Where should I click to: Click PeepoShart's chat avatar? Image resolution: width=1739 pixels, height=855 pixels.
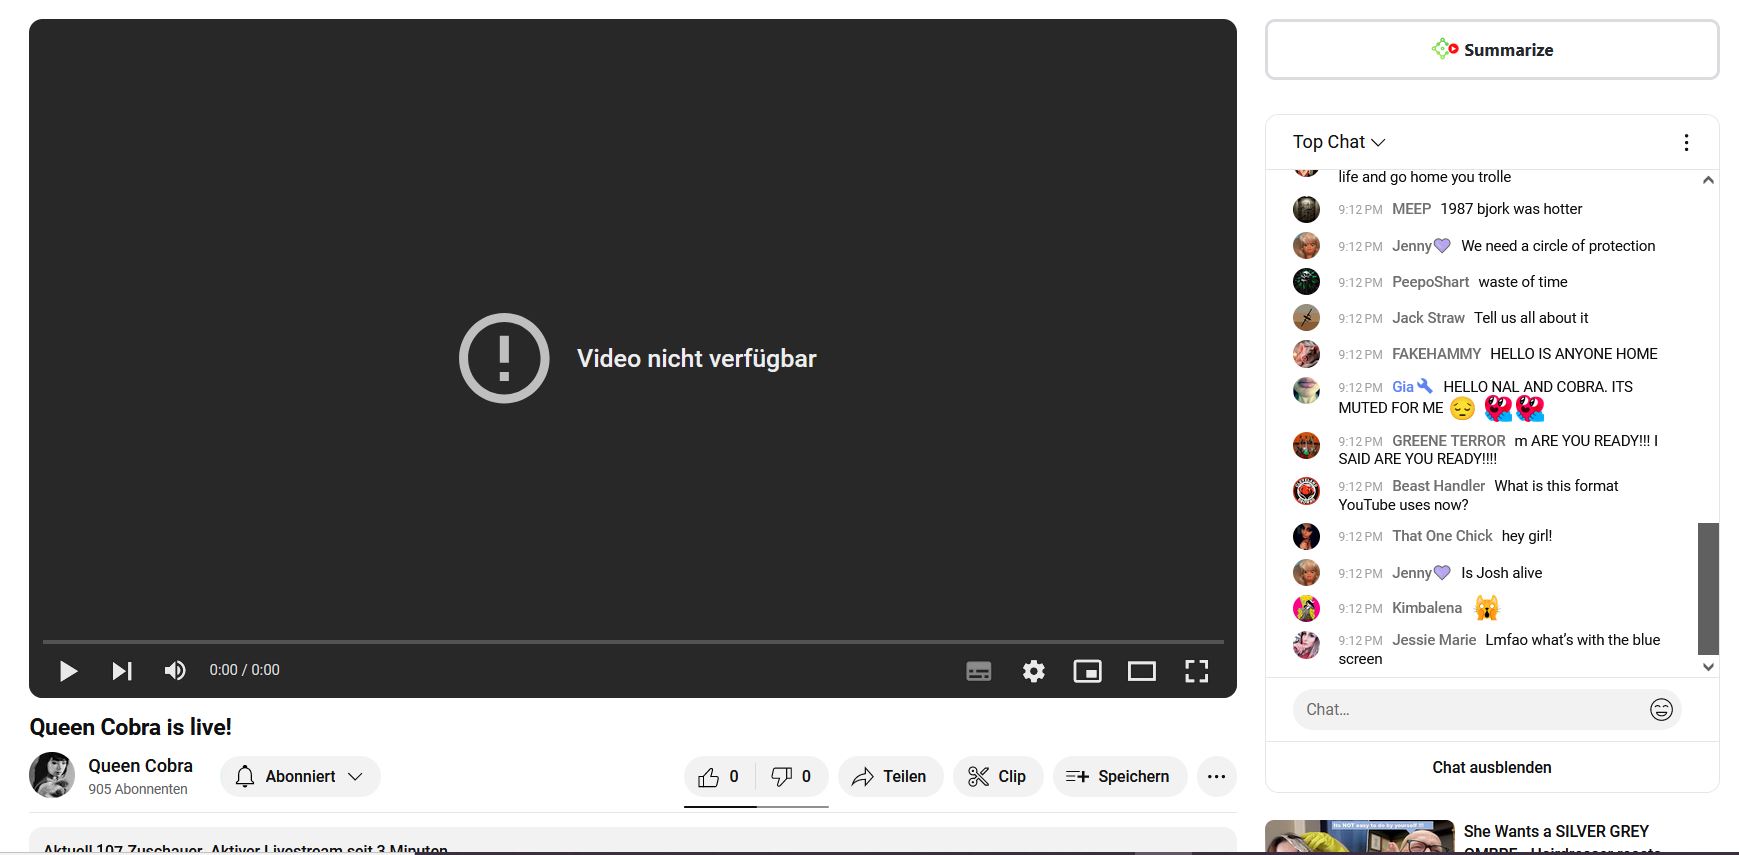1306,282
